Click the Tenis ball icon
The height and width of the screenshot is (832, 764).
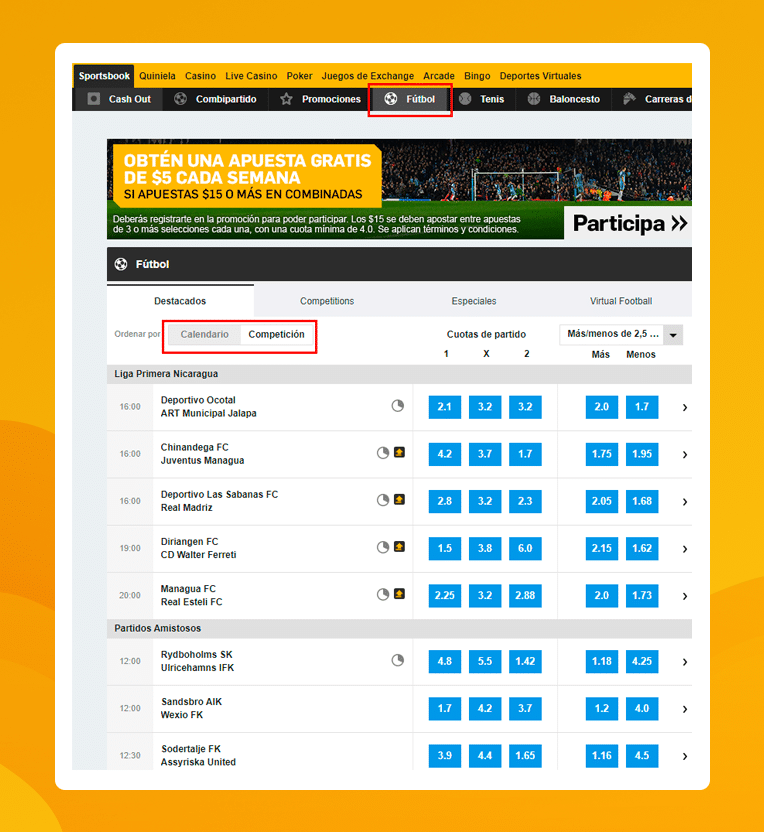click(465, 99)
